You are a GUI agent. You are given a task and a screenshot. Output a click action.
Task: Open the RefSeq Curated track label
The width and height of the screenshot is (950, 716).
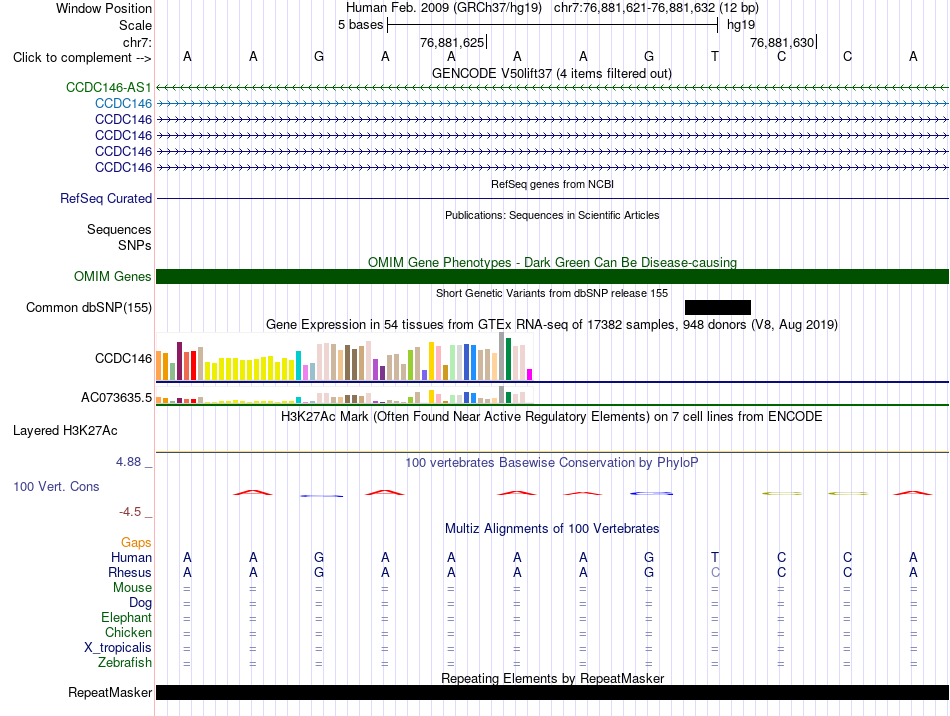(x=106, y=198)
